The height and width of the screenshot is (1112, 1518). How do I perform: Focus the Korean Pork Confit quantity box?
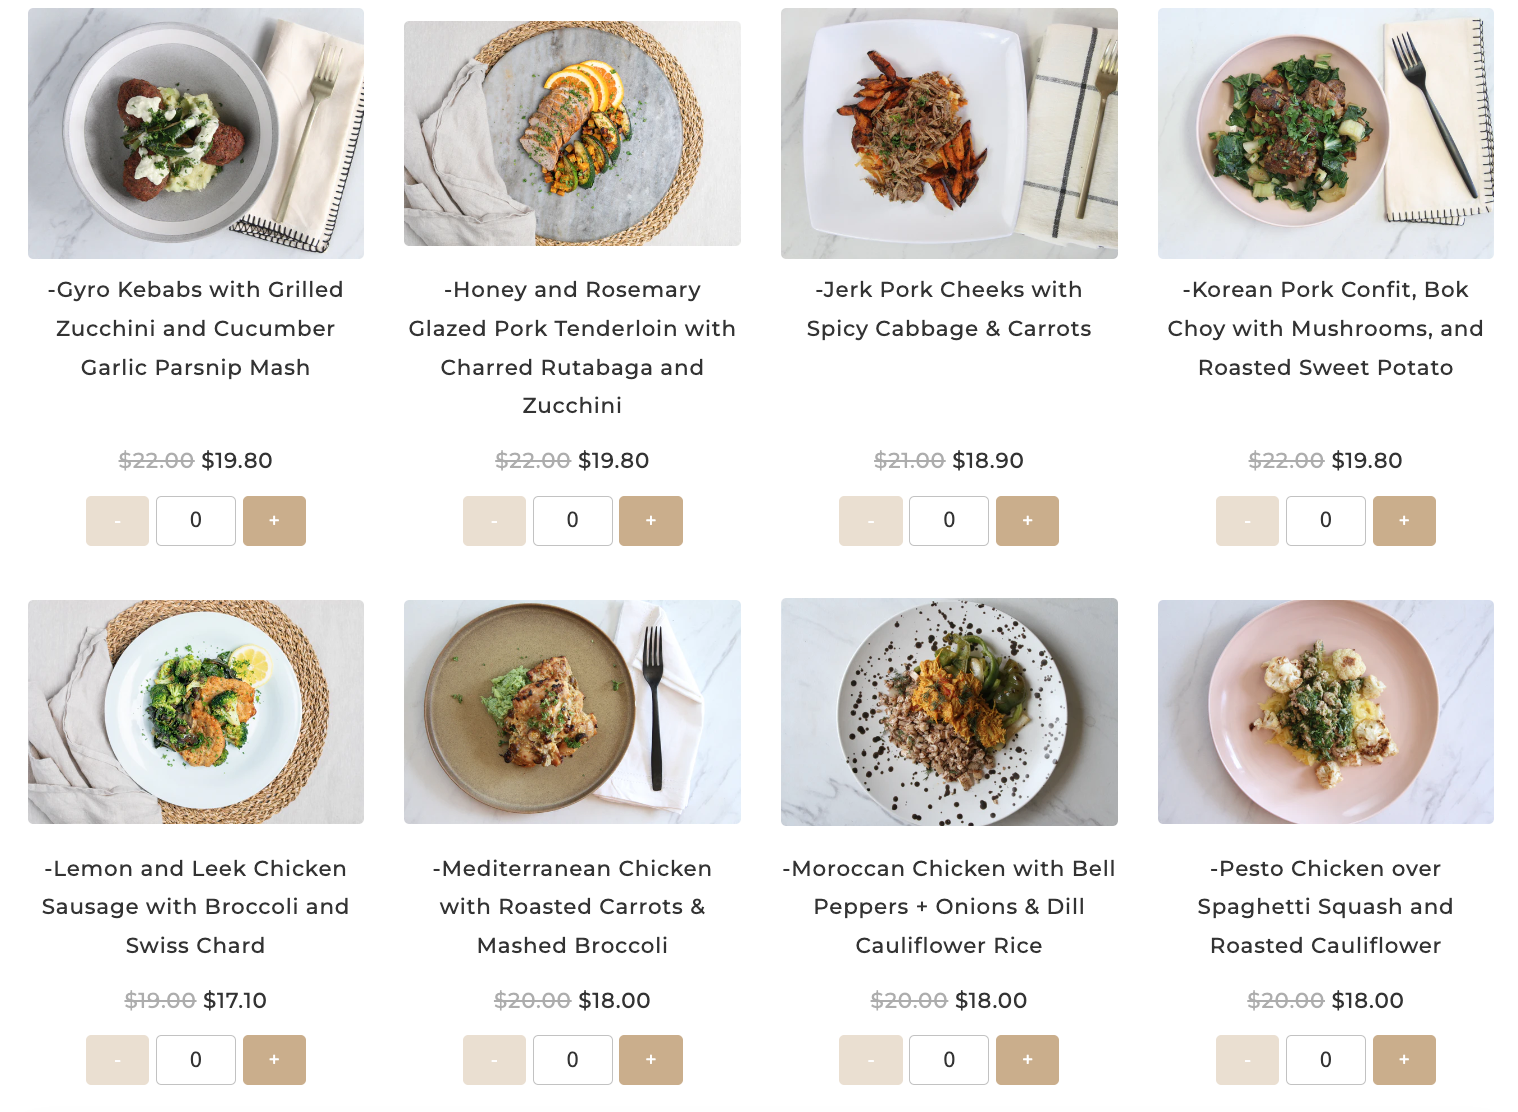tap(1325, 521)
